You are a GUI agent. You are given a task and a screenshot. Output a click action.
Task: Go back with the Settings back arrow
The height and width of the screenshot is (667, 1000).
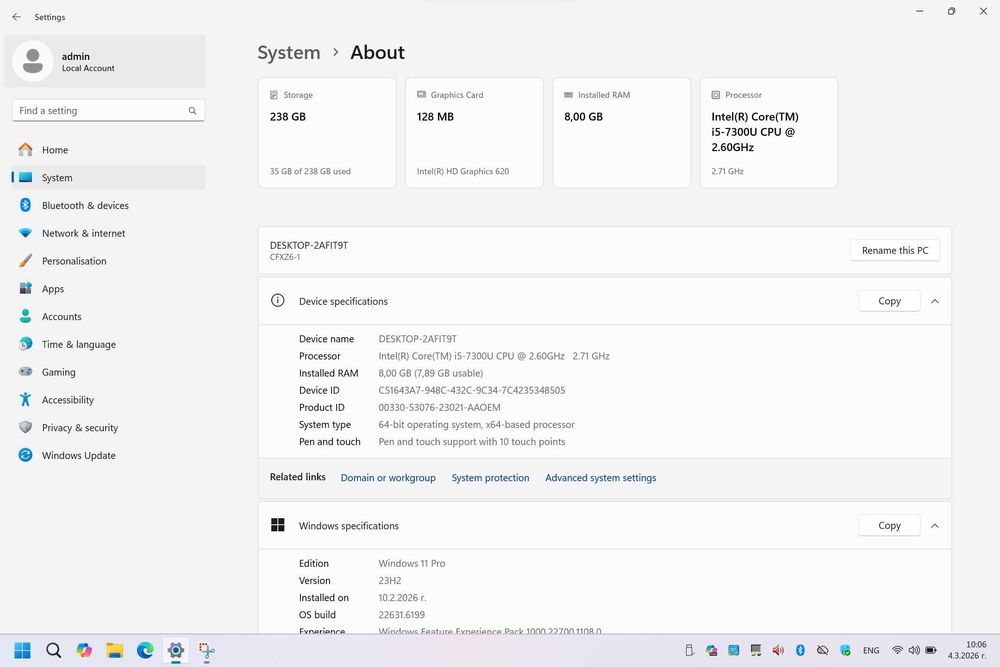[x=17, y=17]
